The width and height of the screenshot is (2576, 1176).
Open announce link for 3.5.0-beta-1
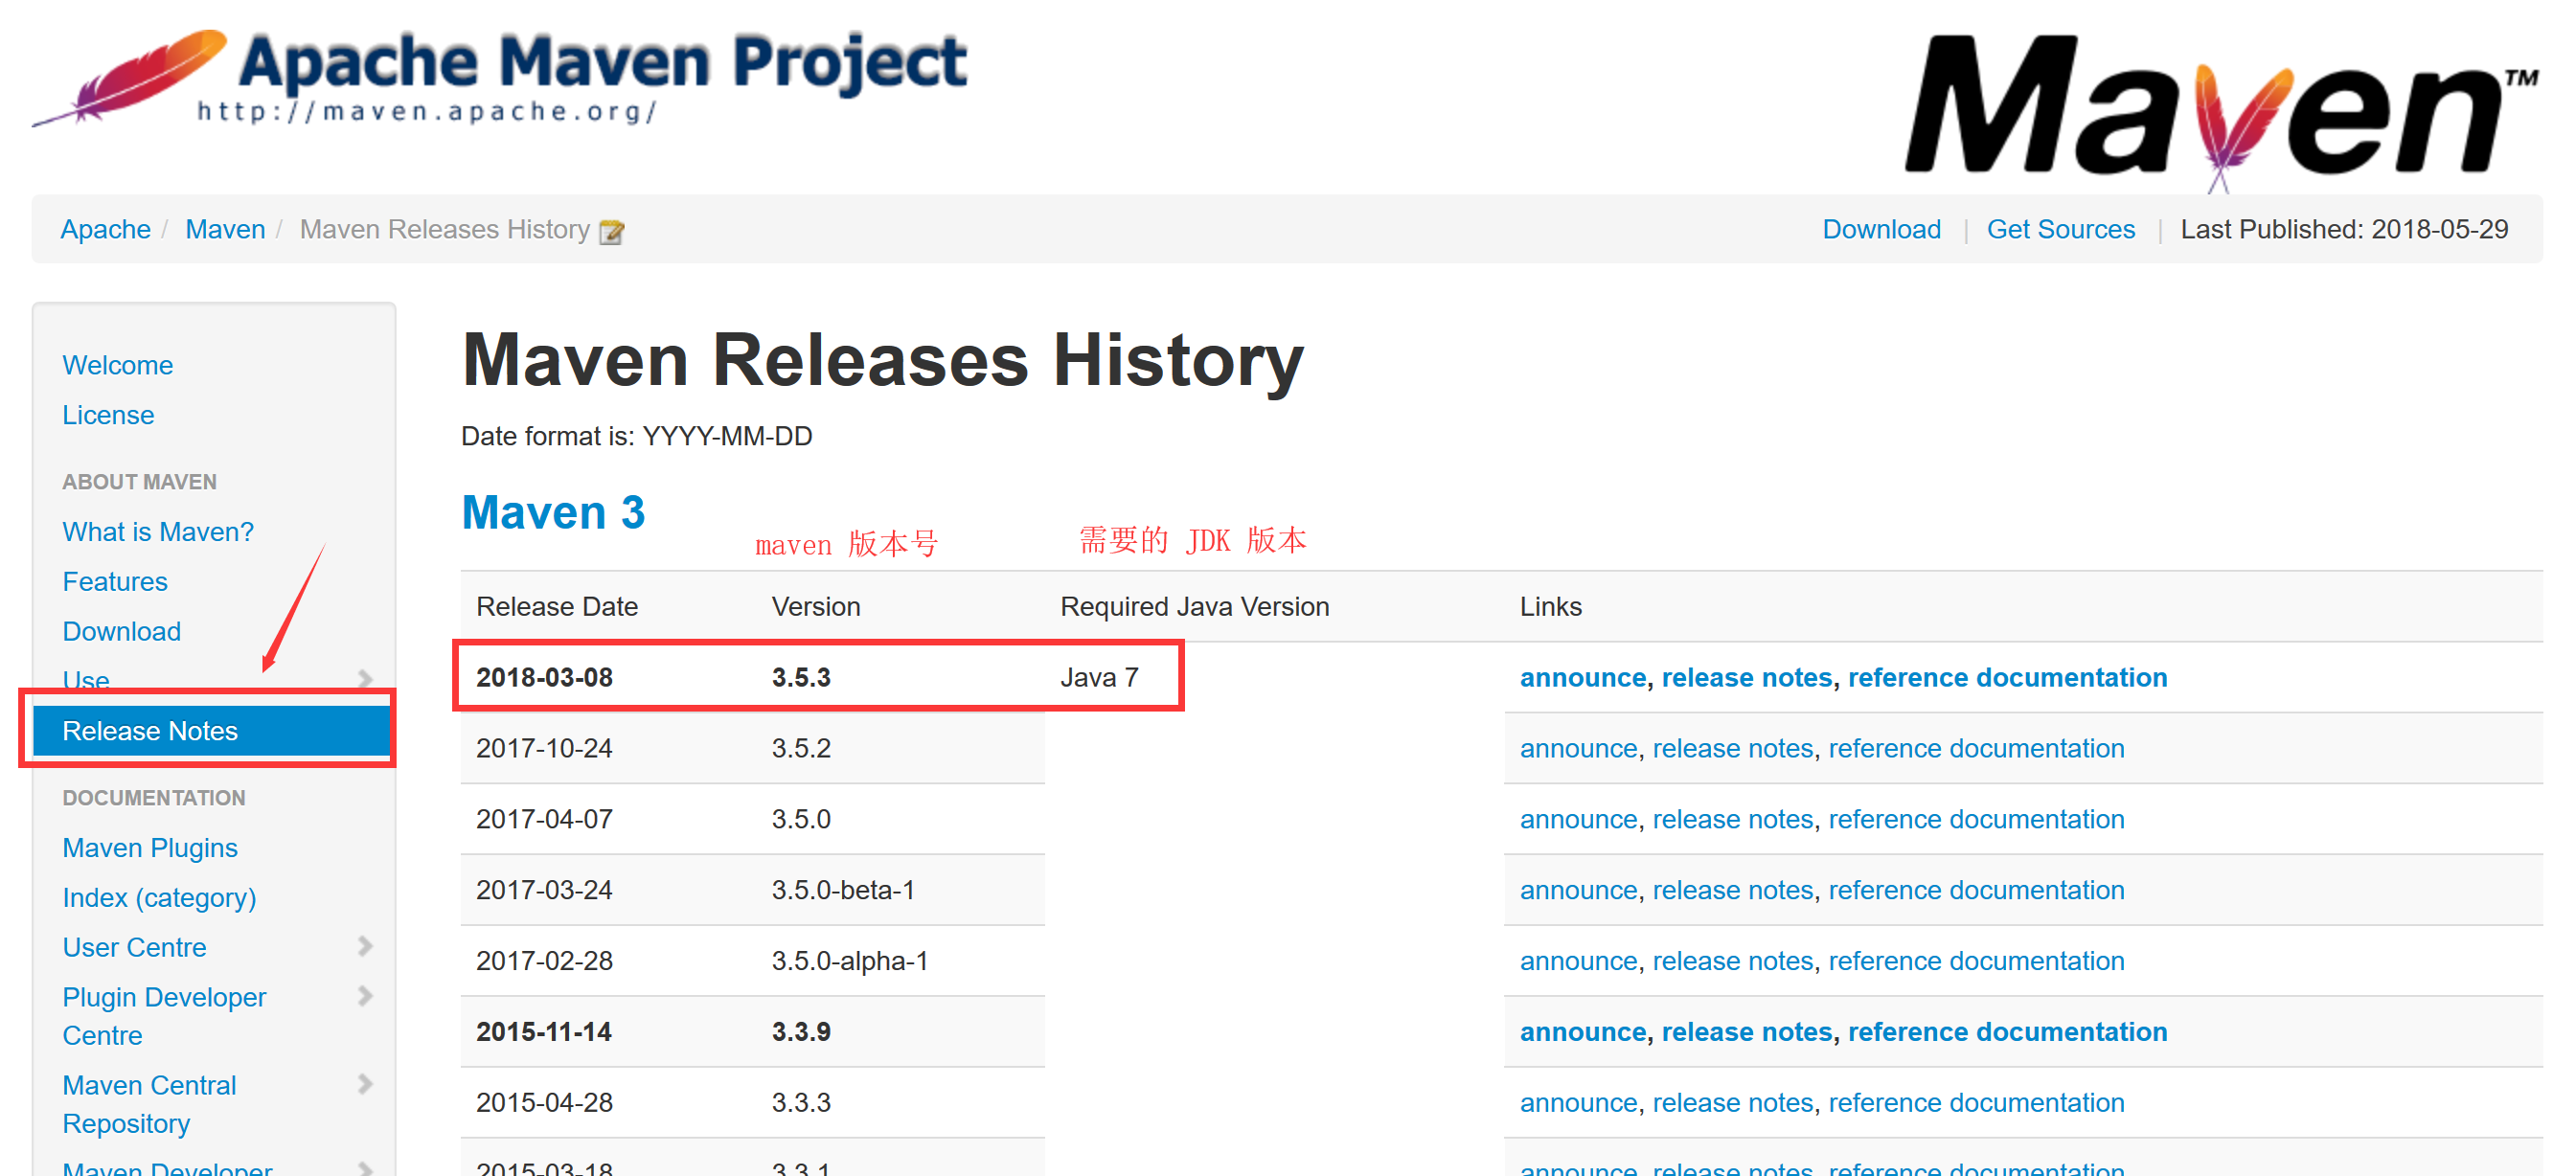(x=1578, y=890)
